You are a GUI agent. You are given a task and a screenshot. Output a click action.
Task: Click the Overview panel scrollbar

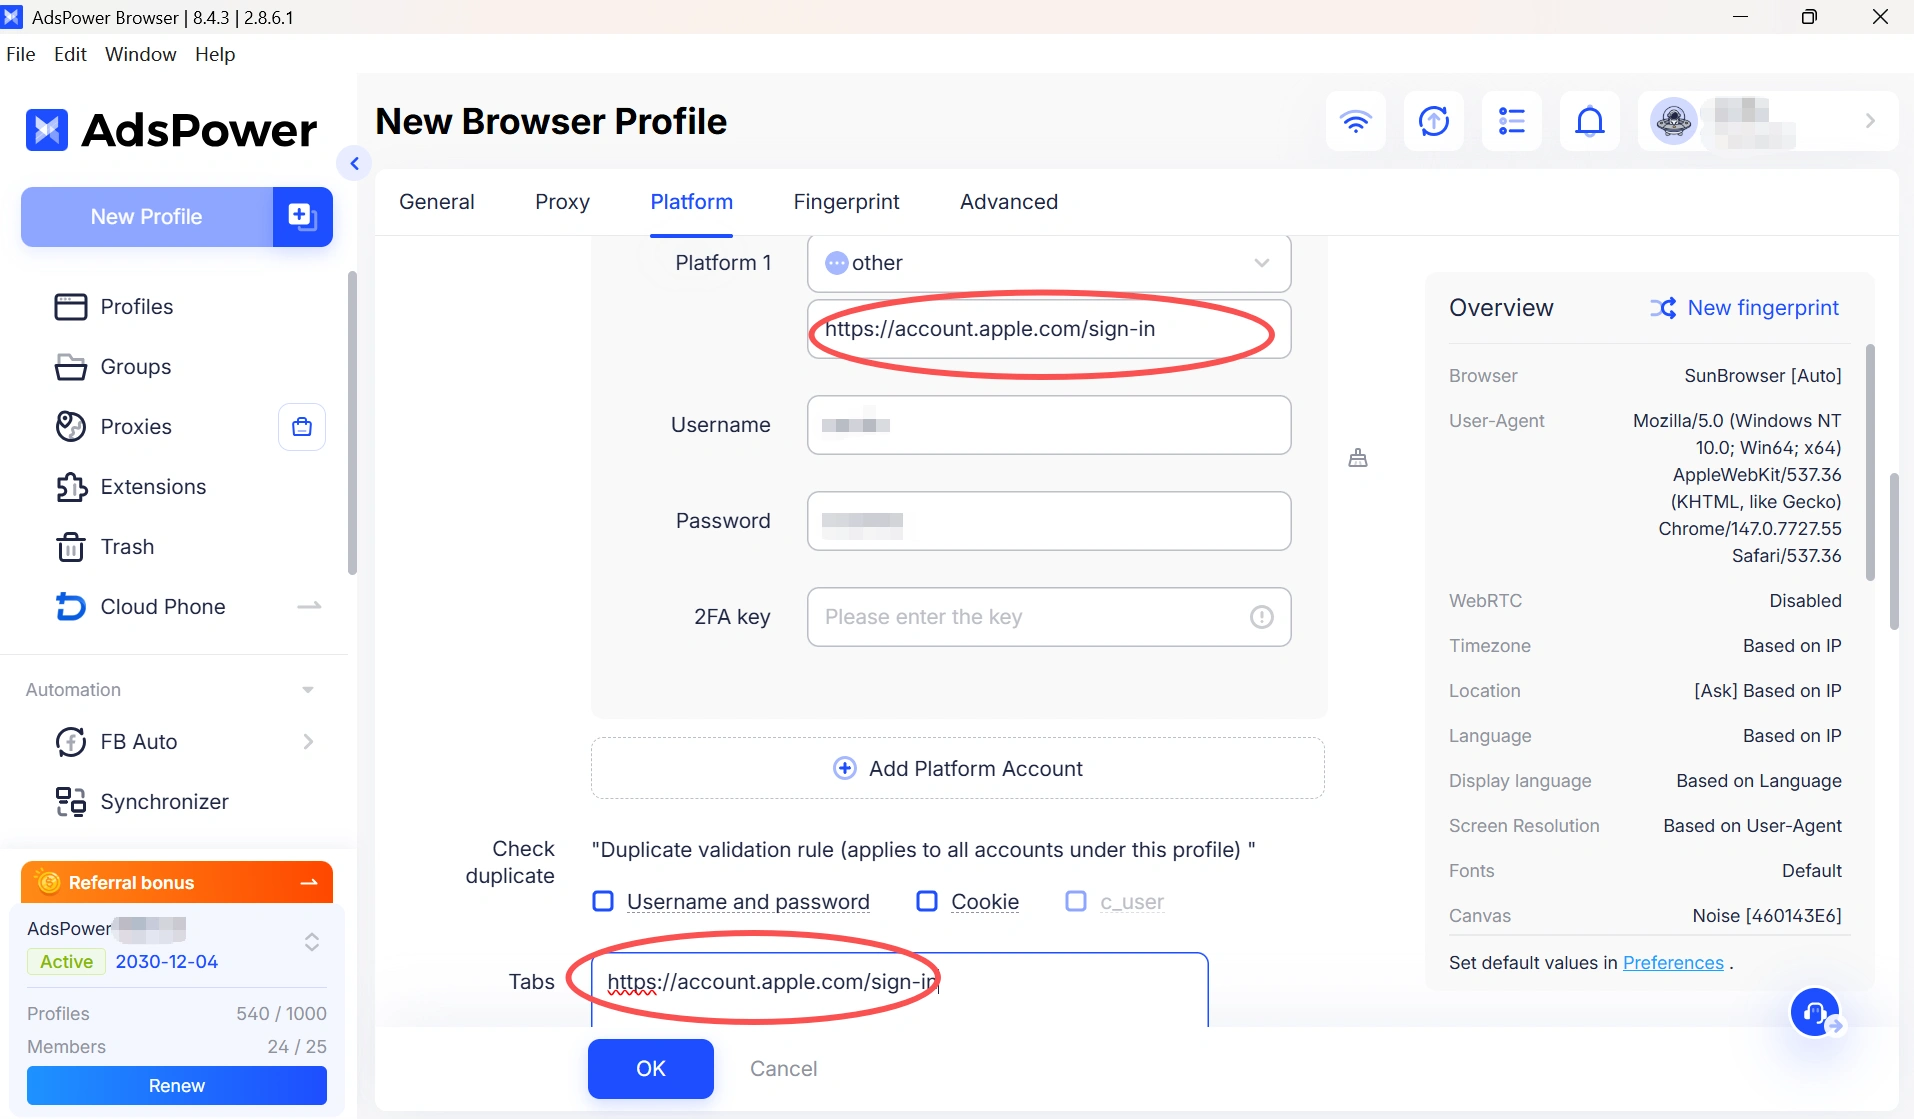point(1870,461)
